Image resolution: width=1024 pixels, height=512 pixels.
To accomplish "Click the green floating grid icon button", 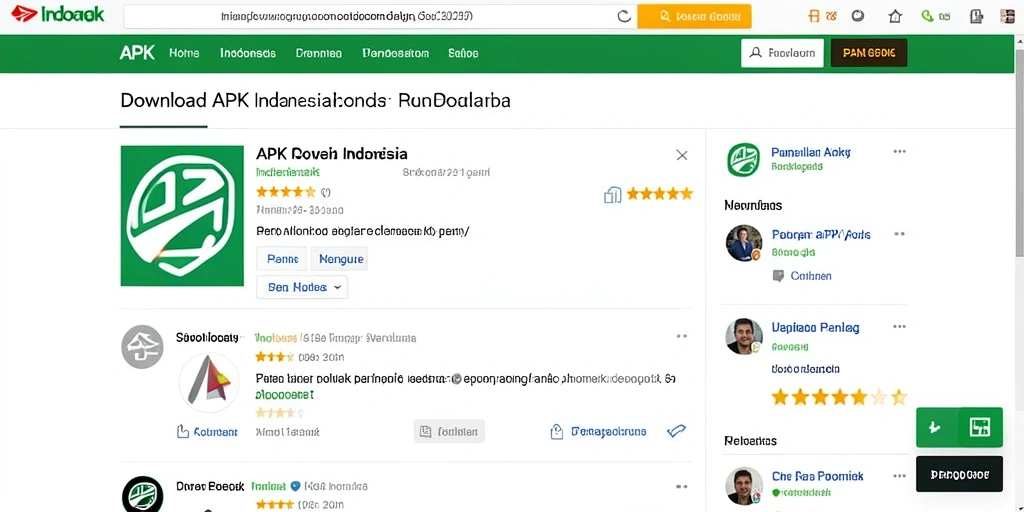I will click(980, 428).
